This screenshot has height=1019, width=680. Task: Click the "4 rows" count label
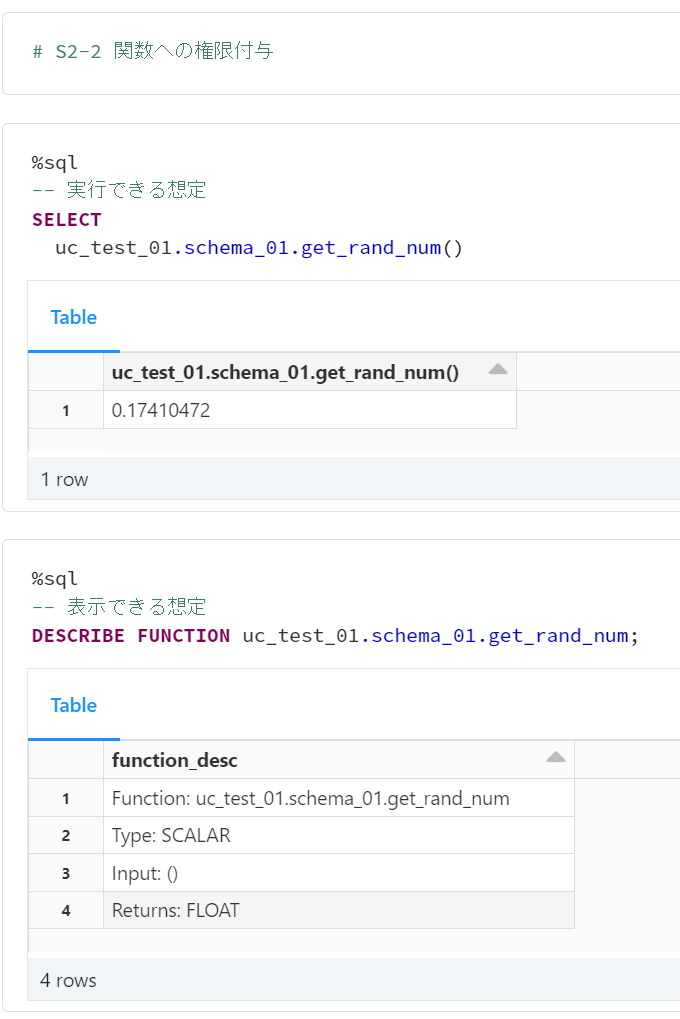(69, 980)
